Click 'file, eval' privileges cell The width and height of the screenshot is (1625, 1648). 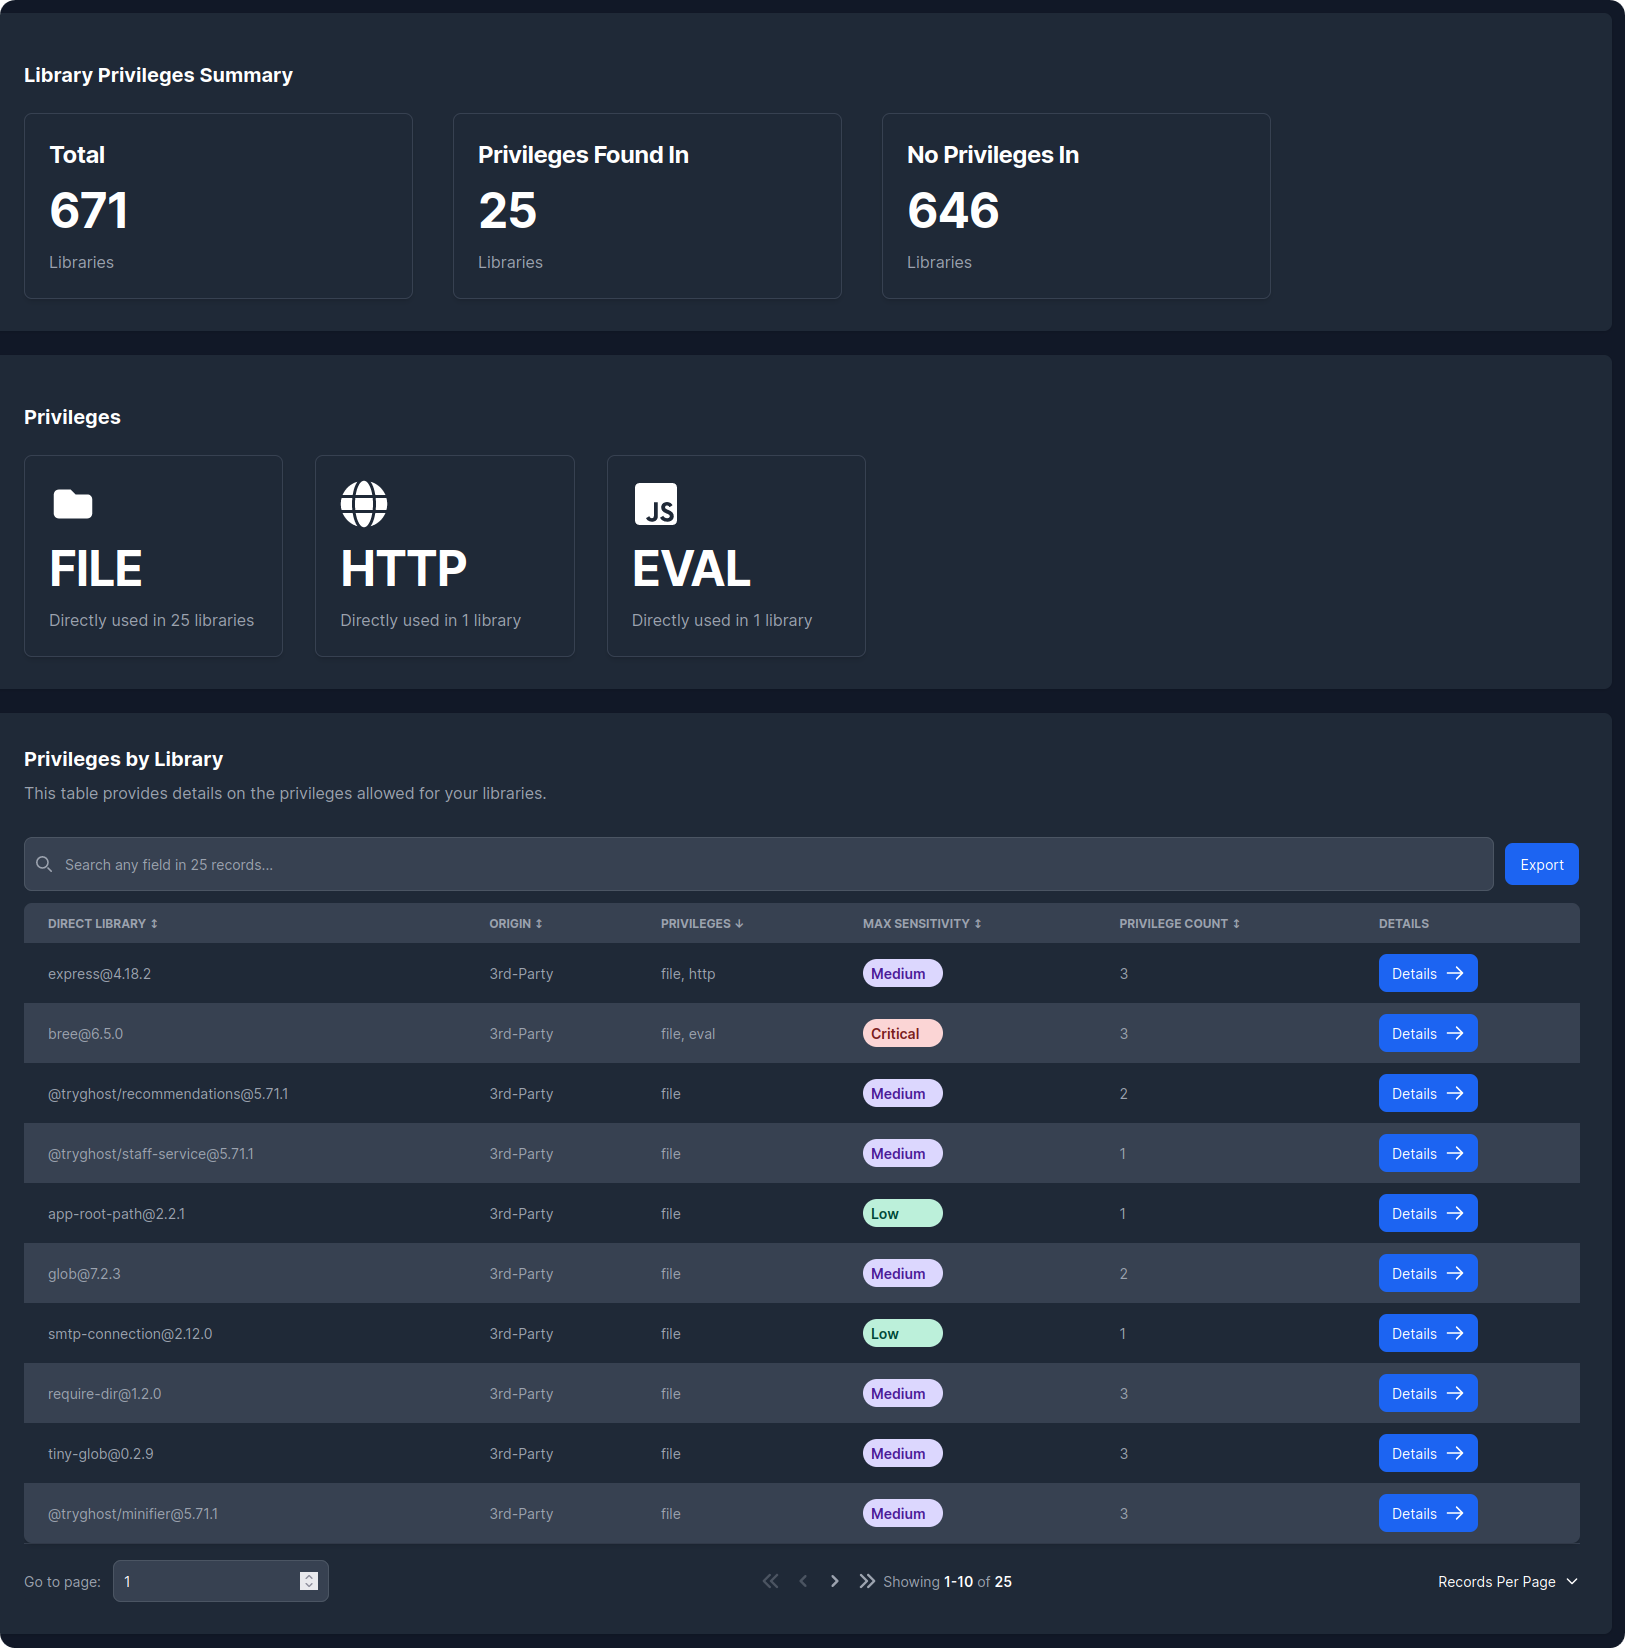(688, 1033)
